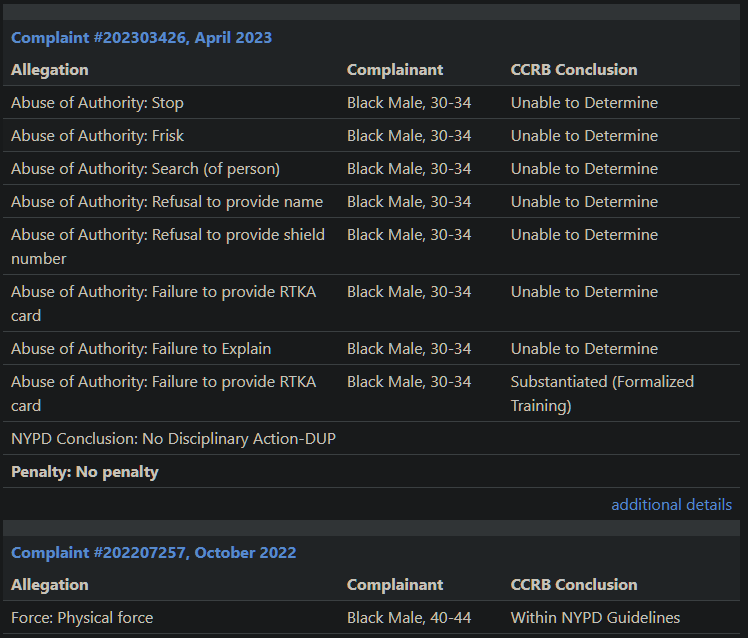Click 'Unable to Determine' in Failure to Explain row
The image size is (748, 638).
584,348
